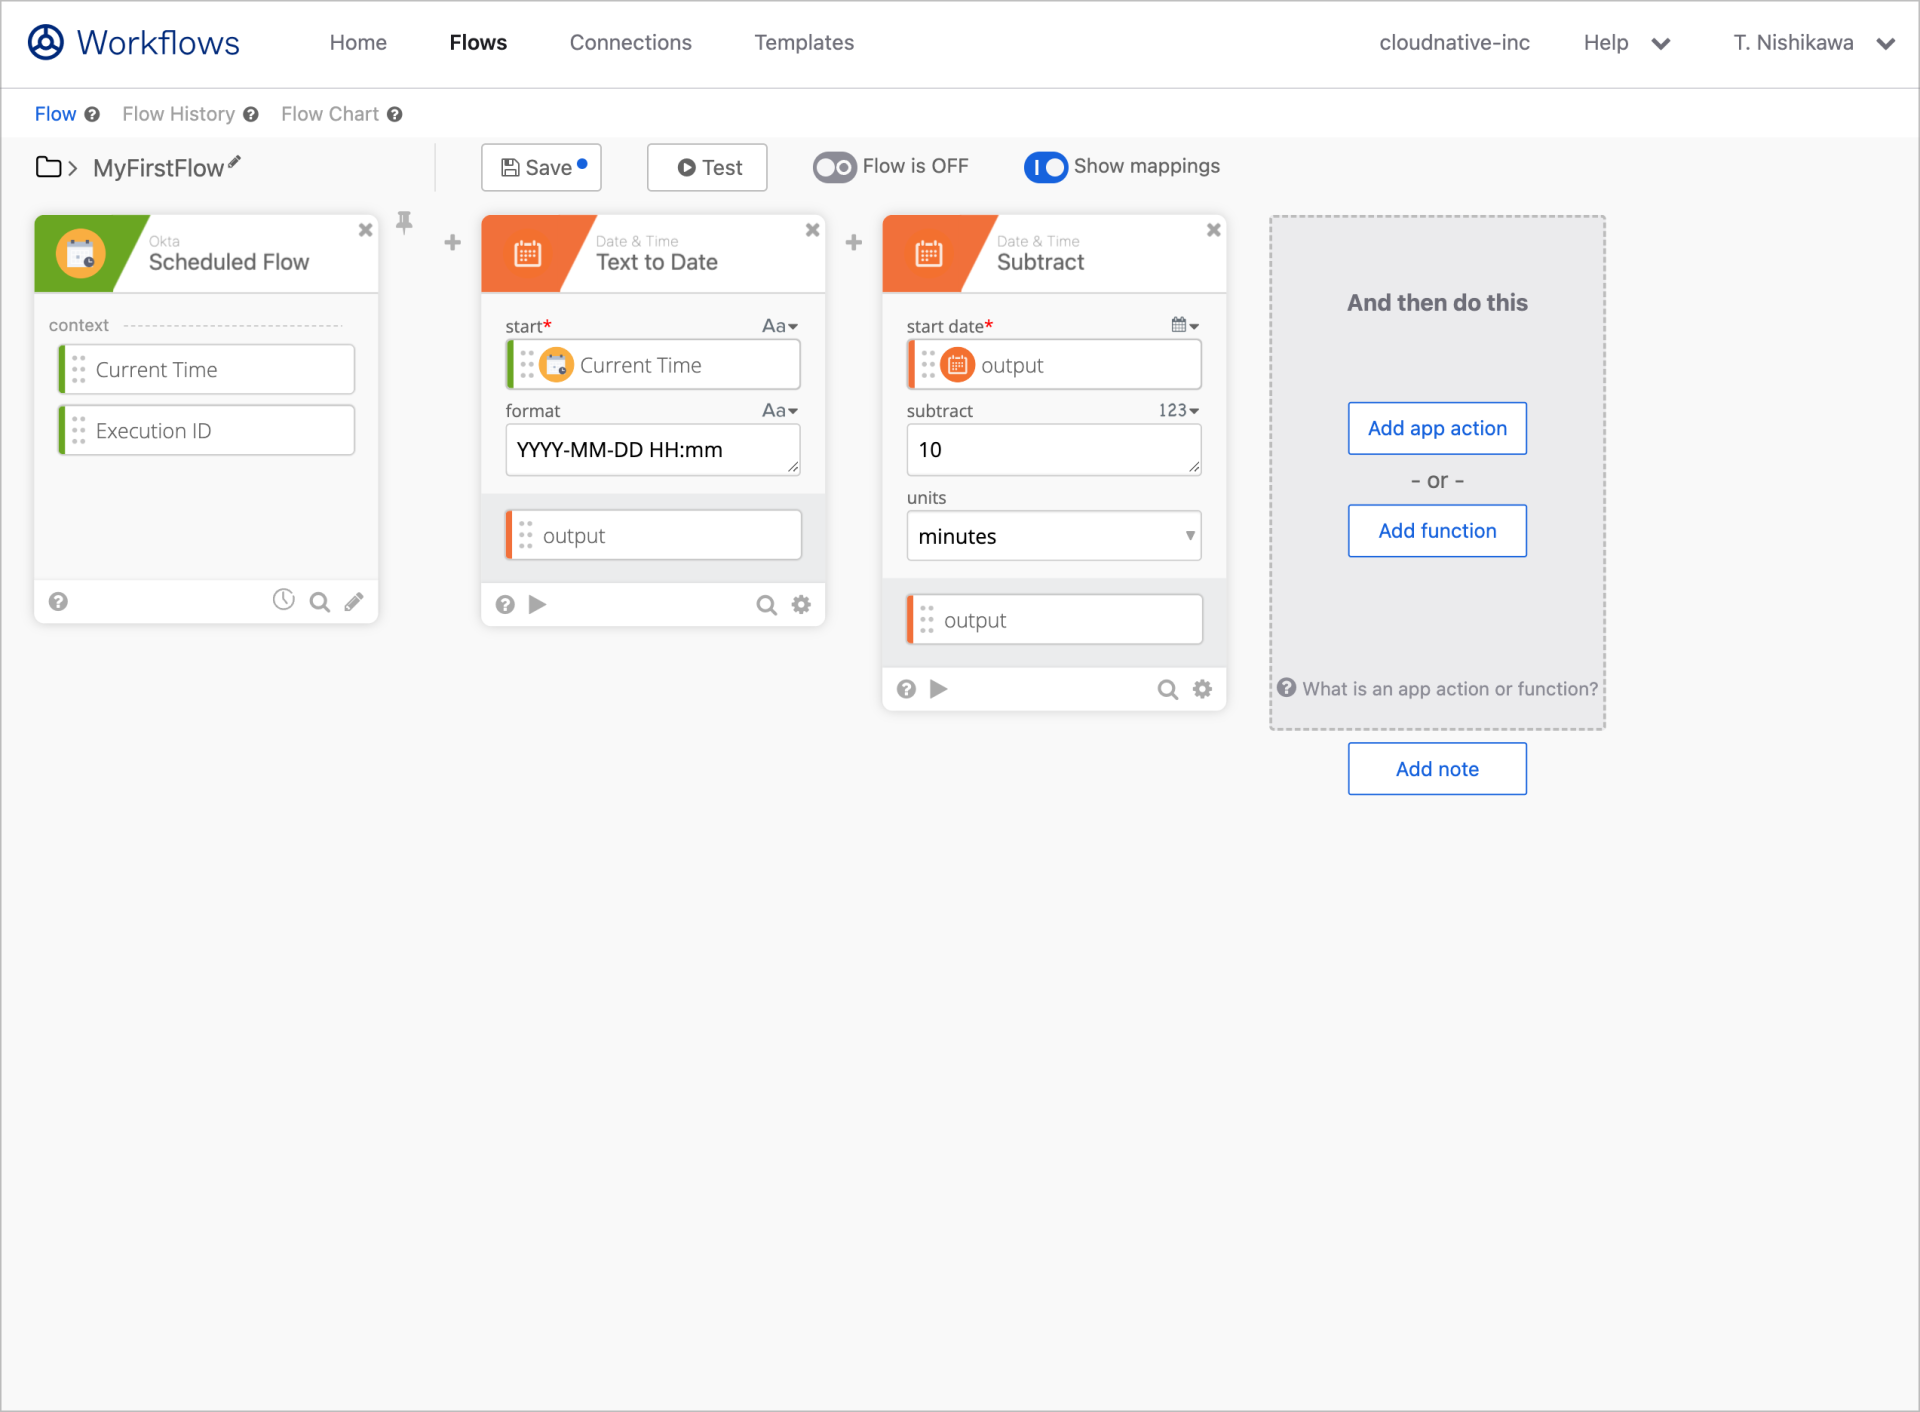Turn the flow ON
Screen dimensions: 1920x1412
point(834,167)
